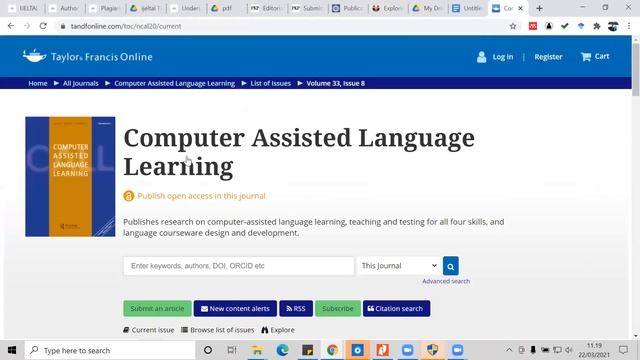Click the Register link

click(x=548, y=57)
